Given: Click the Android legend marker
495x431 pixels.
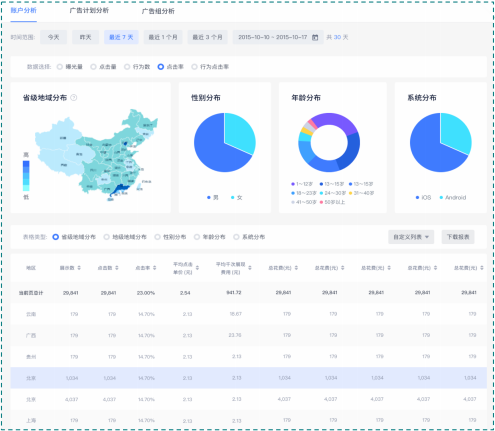Looking at the screenshot, I should (441, 198).
